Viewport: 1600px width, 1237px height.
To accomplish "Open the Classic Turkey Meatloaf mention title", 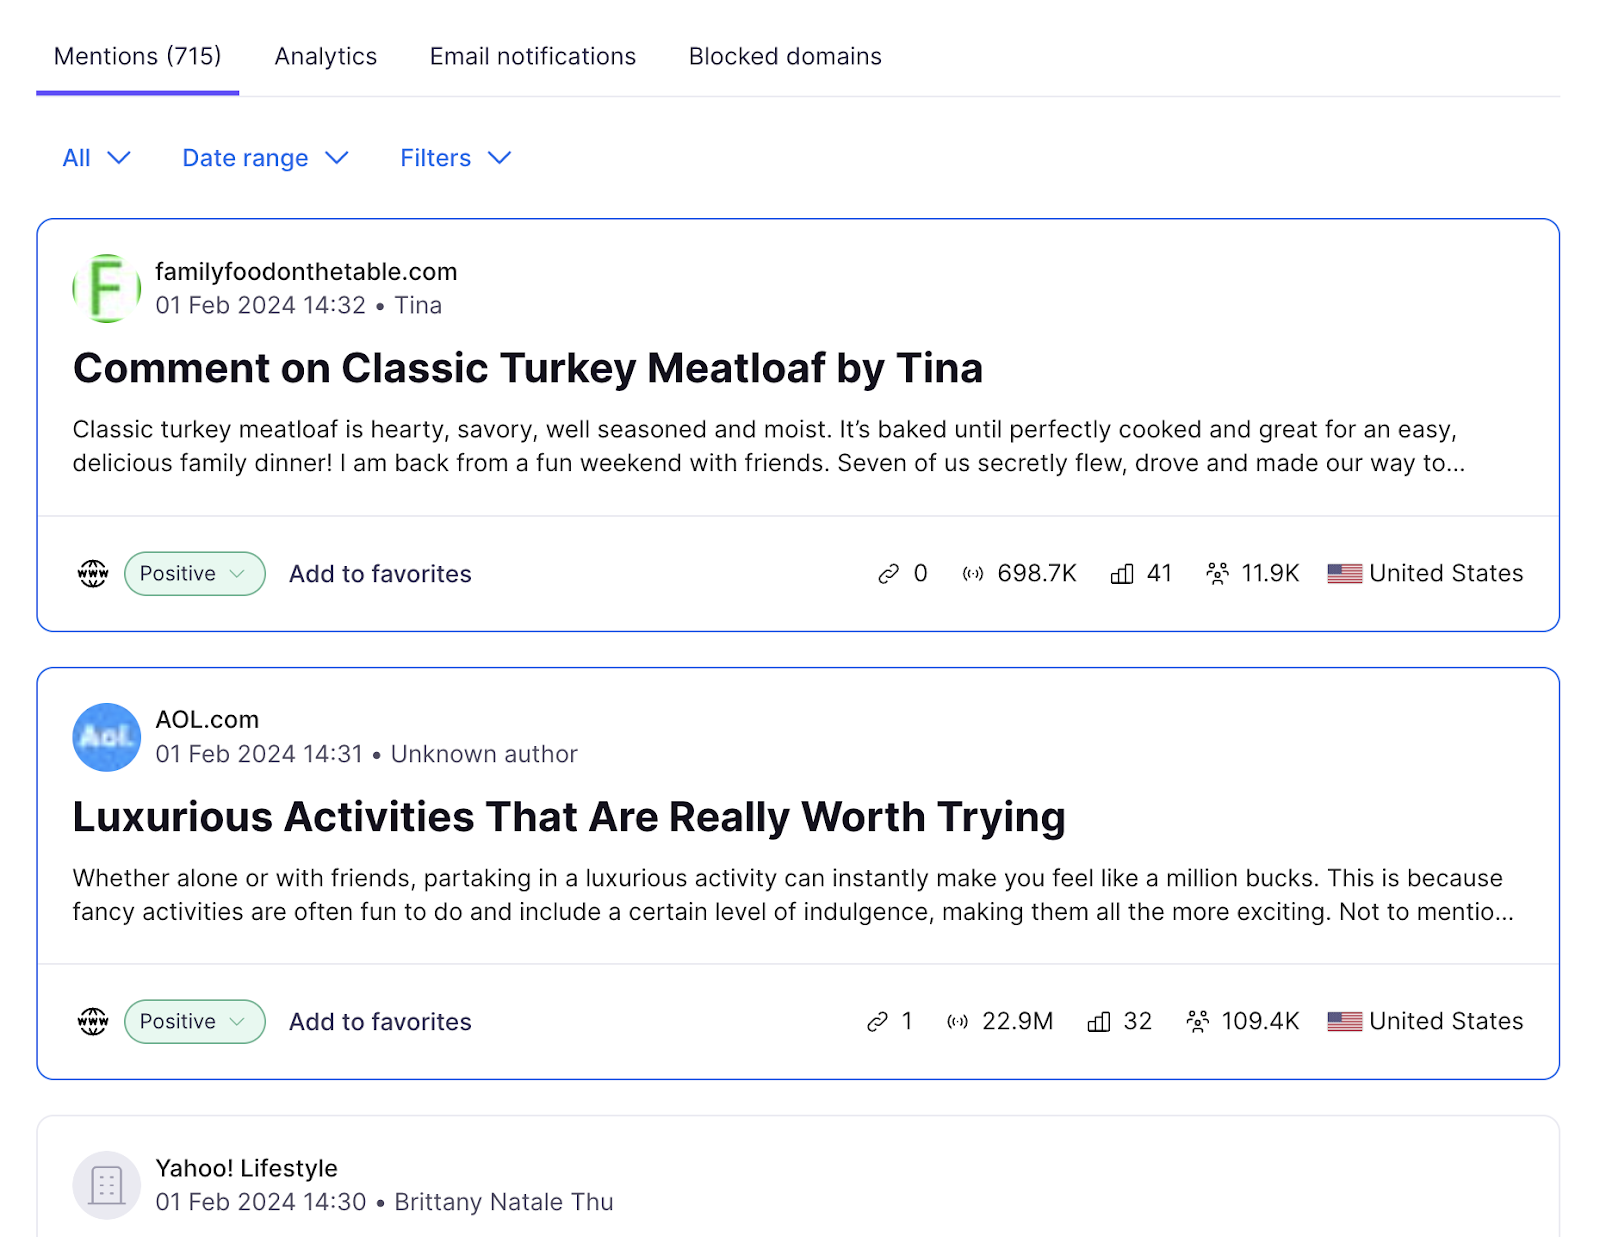I will coord(527,368).
